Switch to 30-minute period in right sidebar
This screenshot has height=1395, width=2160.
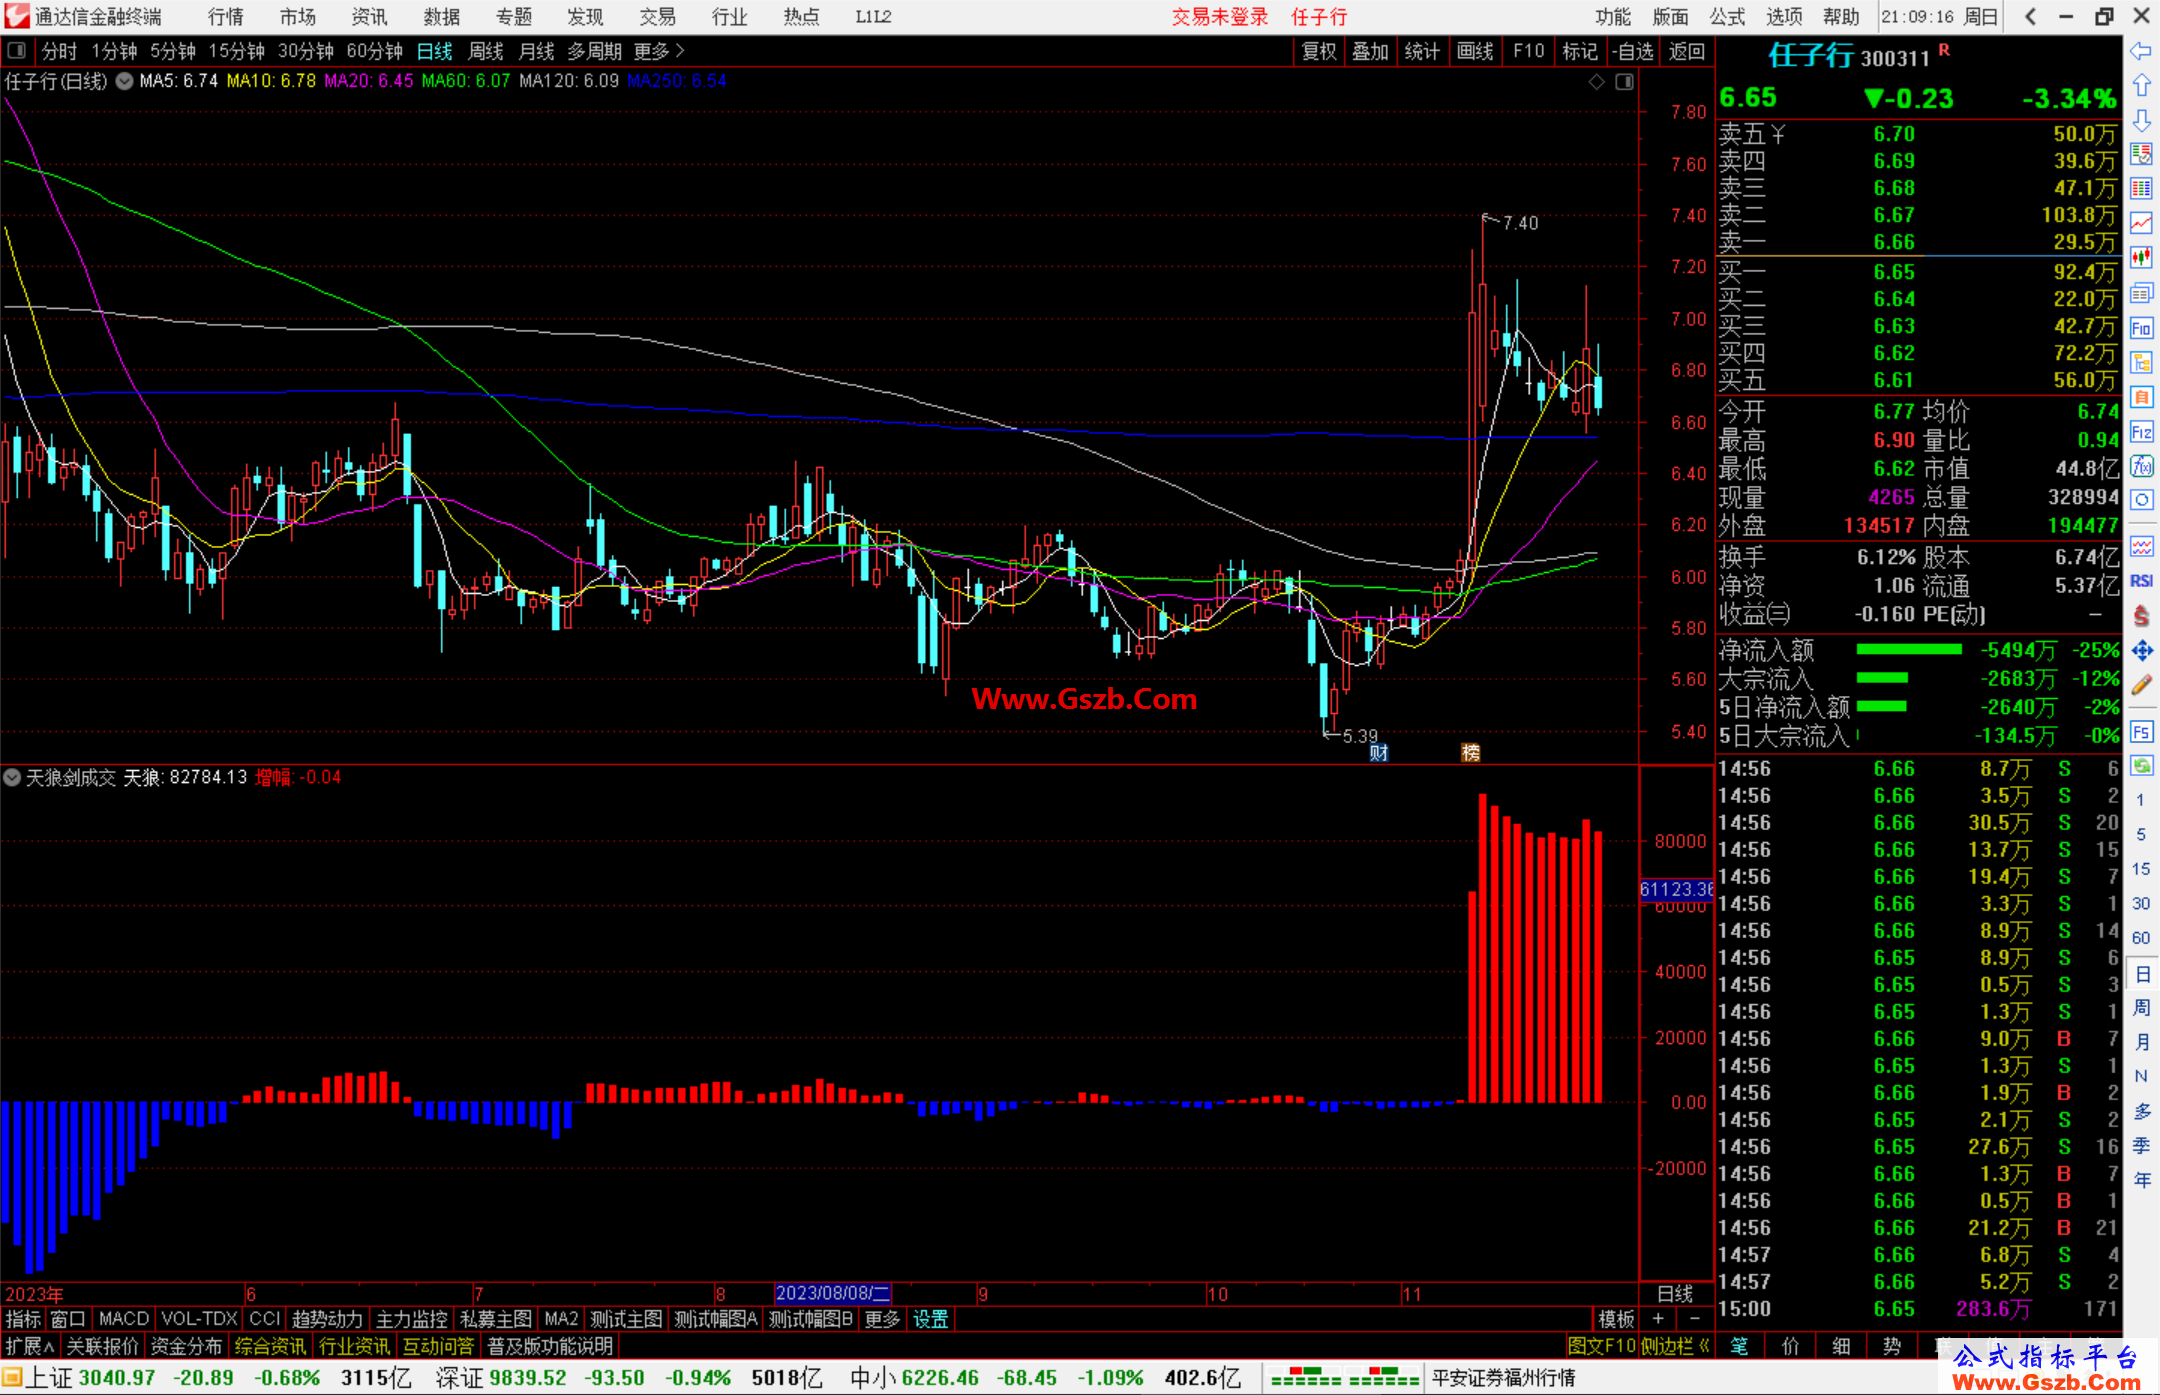point(2140,903)
